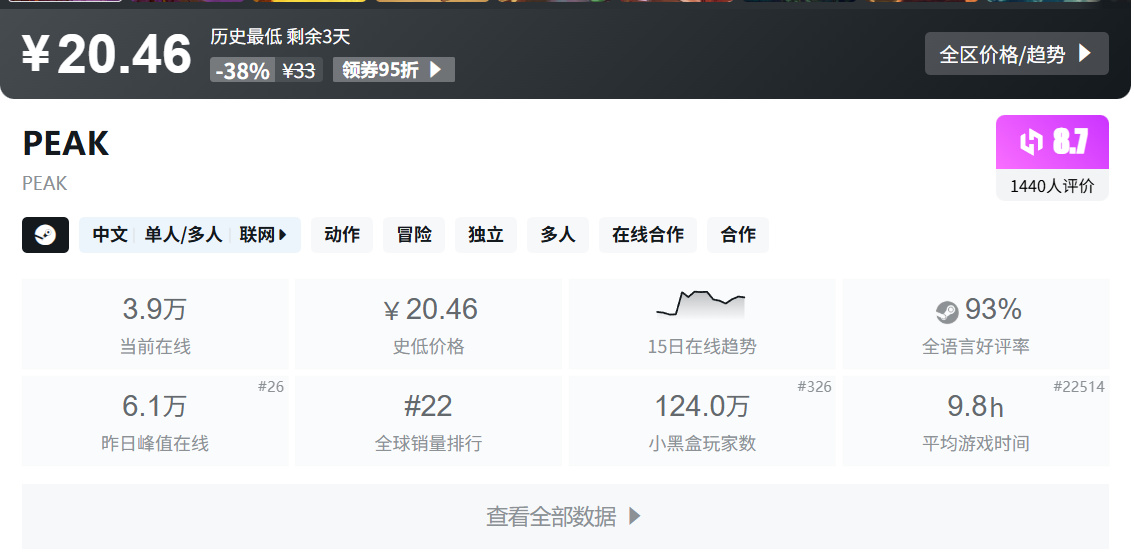Click the gray PEAK subtitle
1134x556 pixels.
[45, 184]
